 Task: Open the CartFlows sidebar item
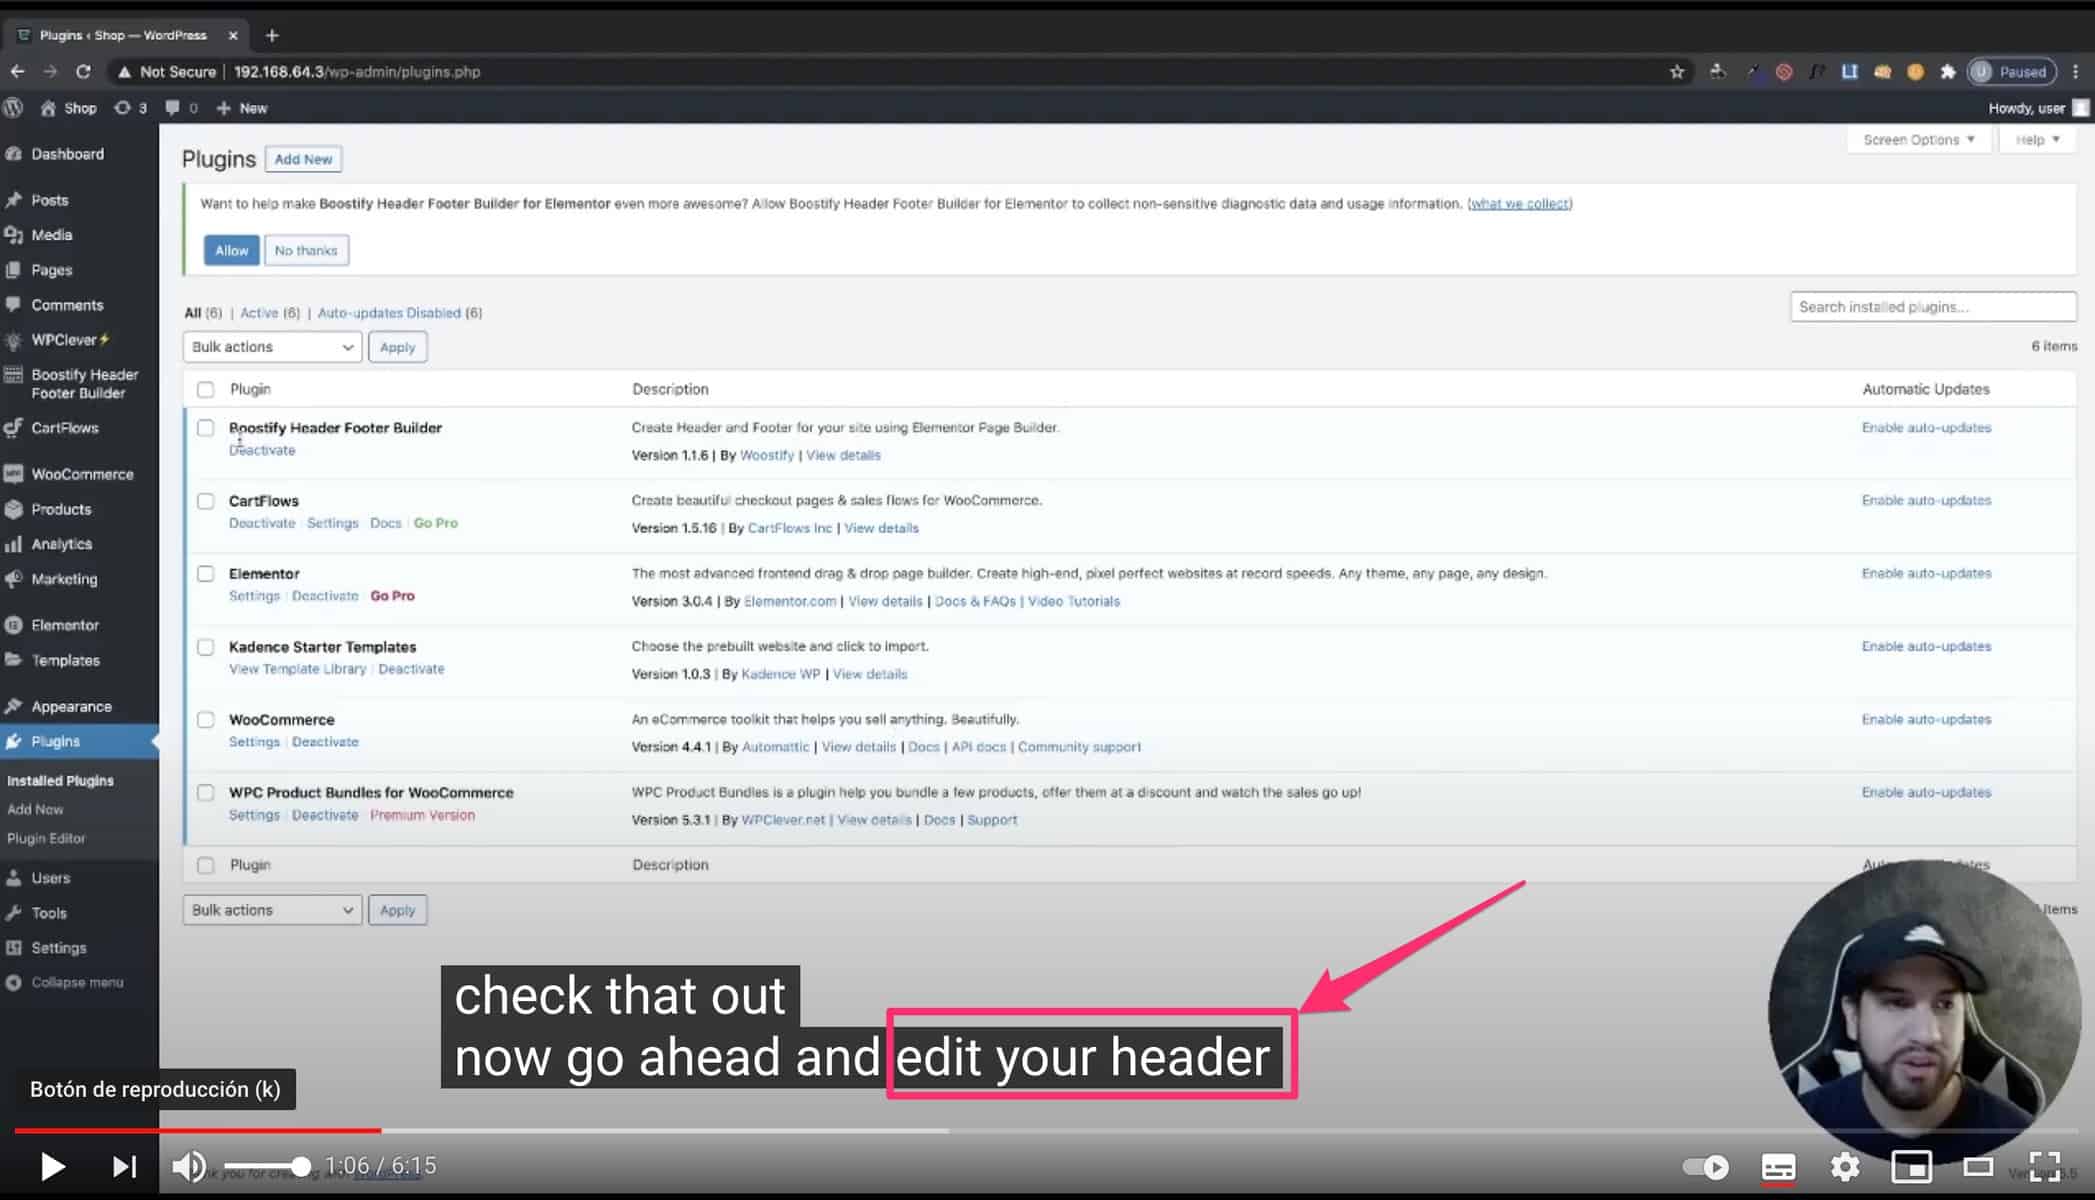64,428
